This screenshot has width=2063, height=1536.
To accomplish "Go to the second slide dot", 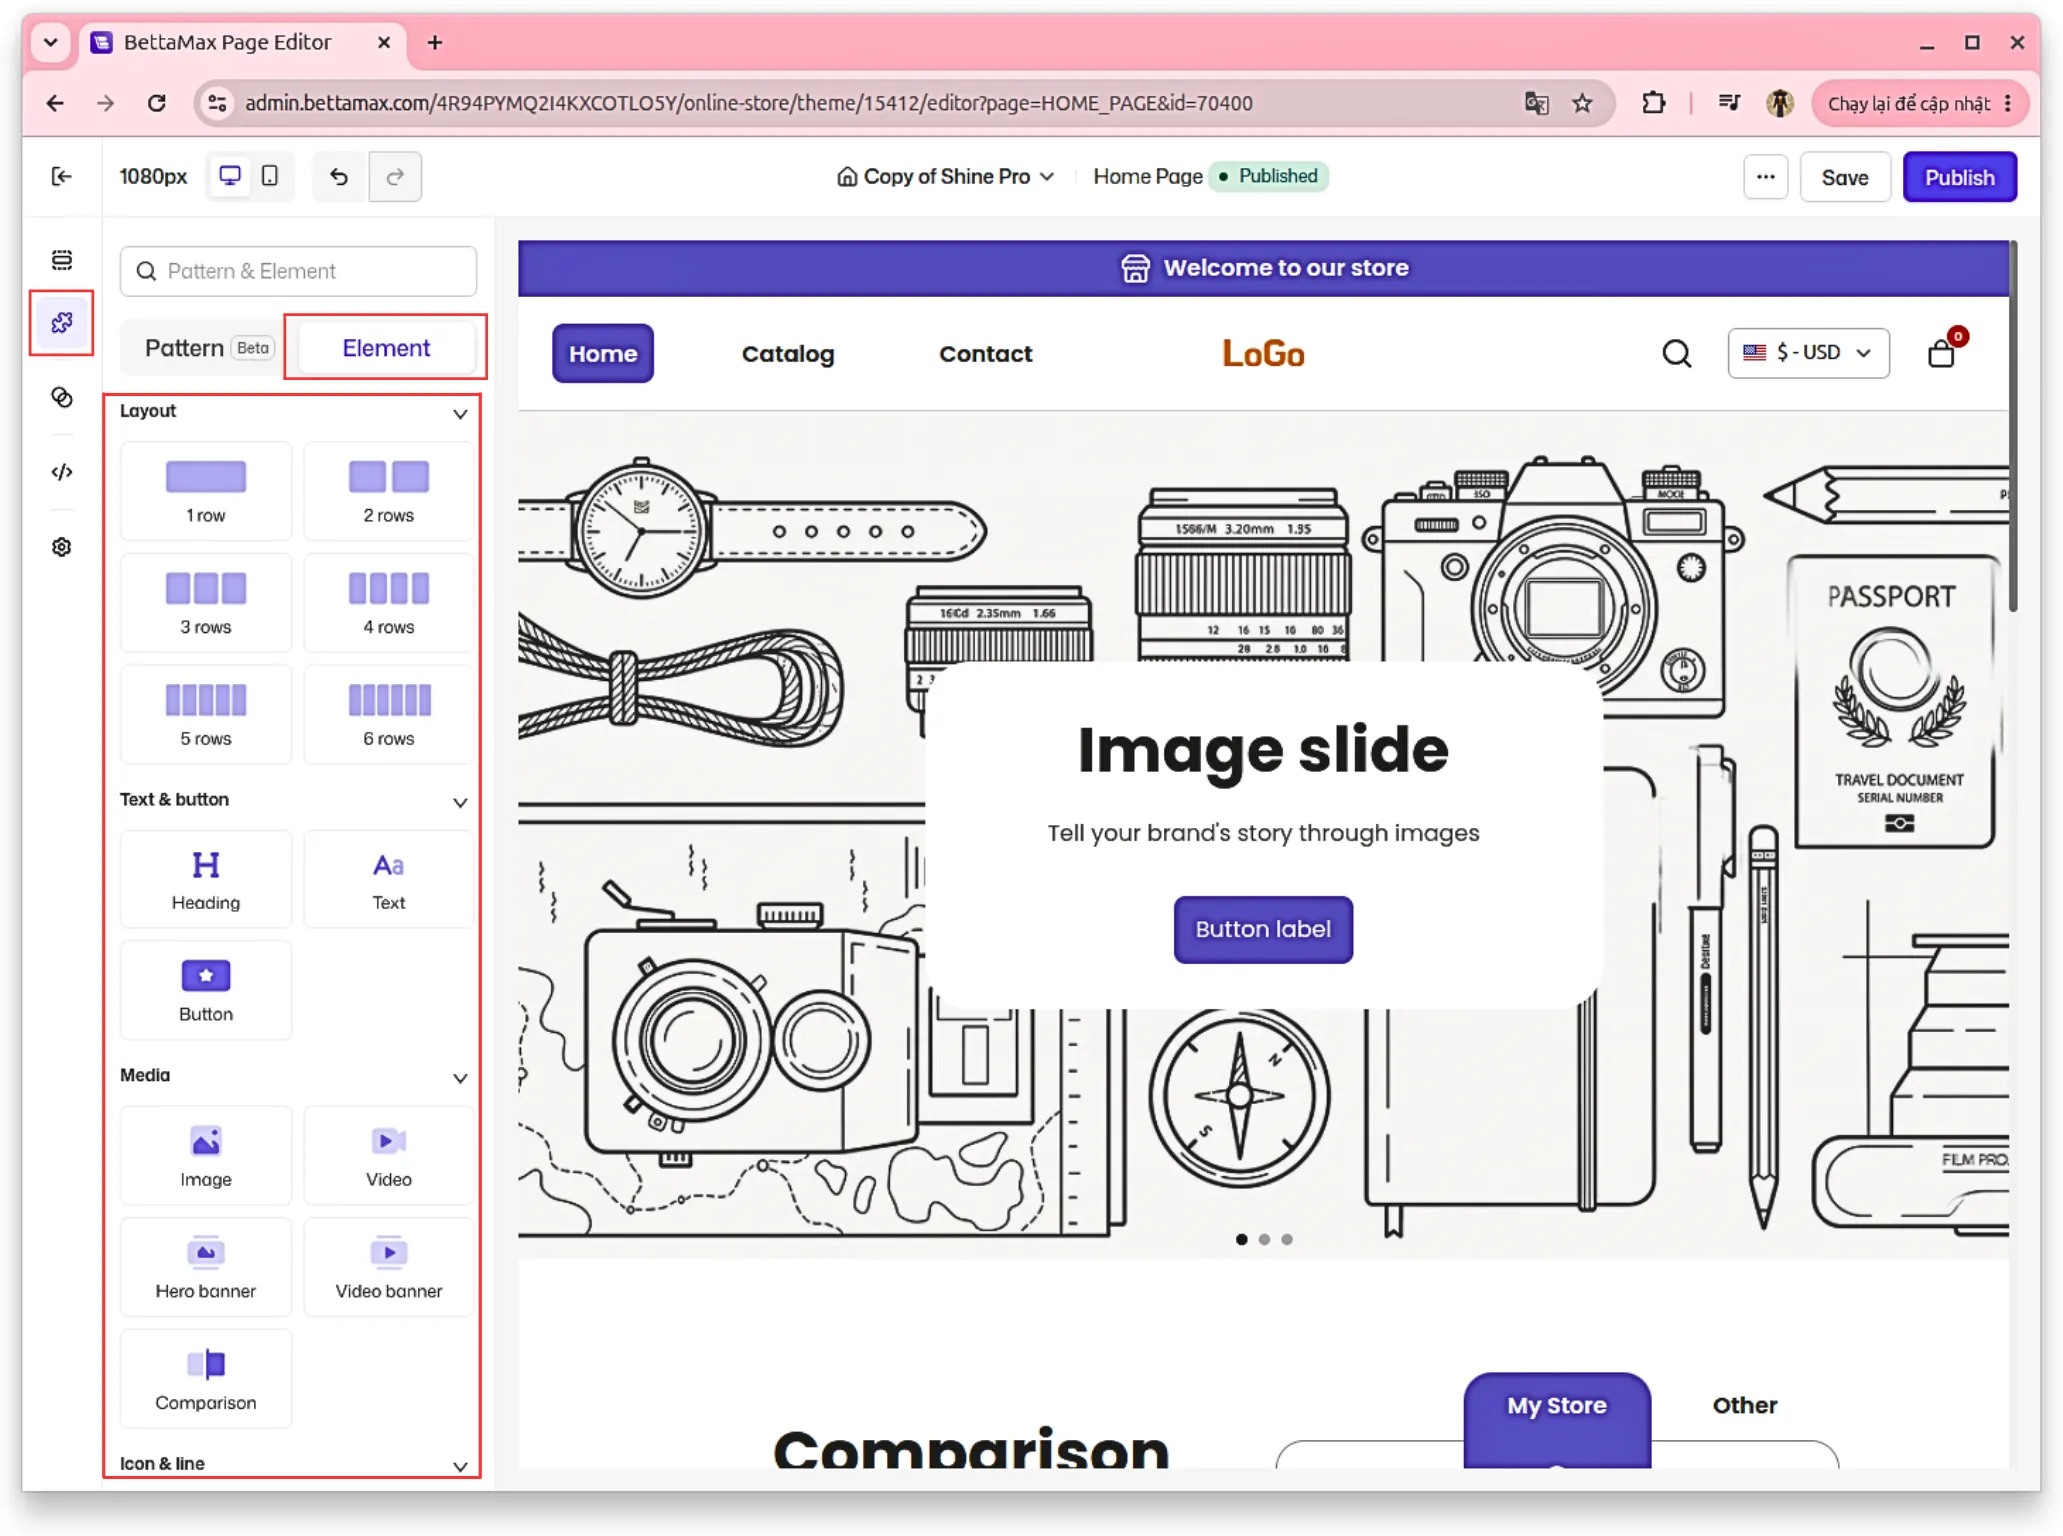I will 1264,1240.
